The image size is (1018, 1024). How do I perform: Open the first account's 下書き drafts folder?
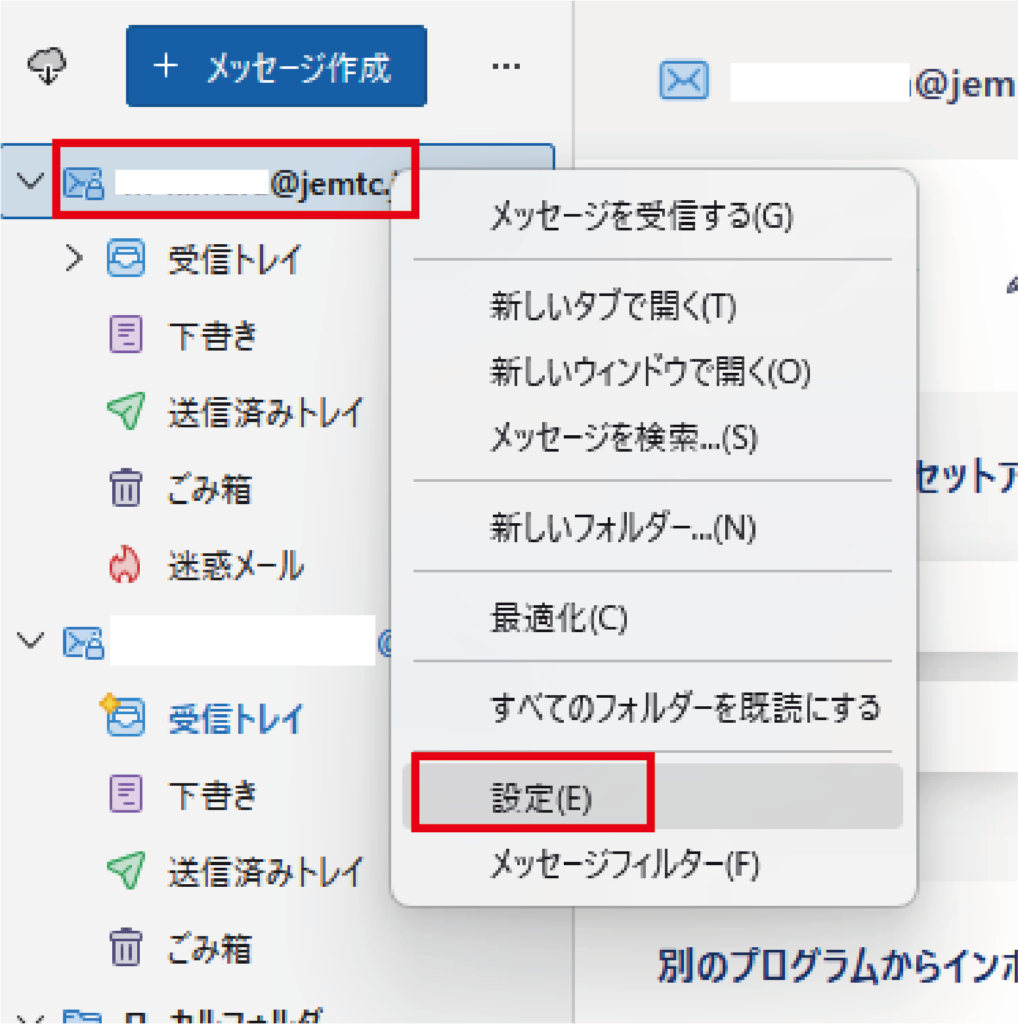coord(212,335)
